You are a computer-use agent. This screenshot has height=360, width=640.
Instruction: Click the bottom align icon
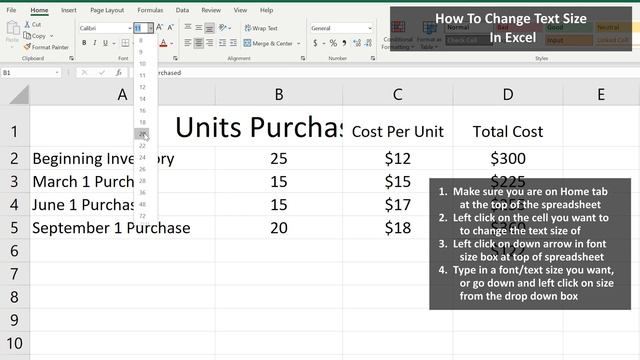pos(209,27)
